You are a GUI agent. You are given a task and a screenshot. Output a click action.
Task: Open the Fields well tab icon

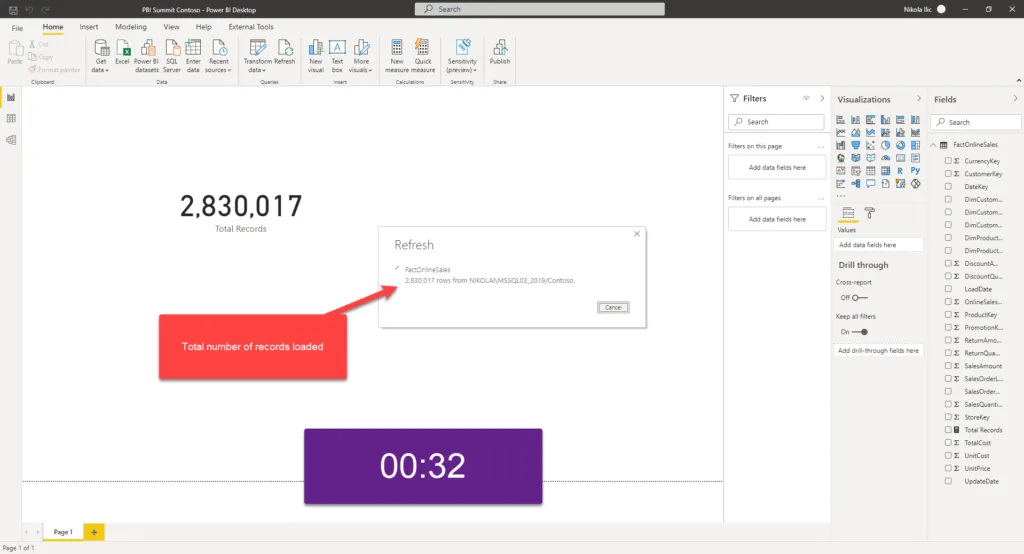[848, 213]
